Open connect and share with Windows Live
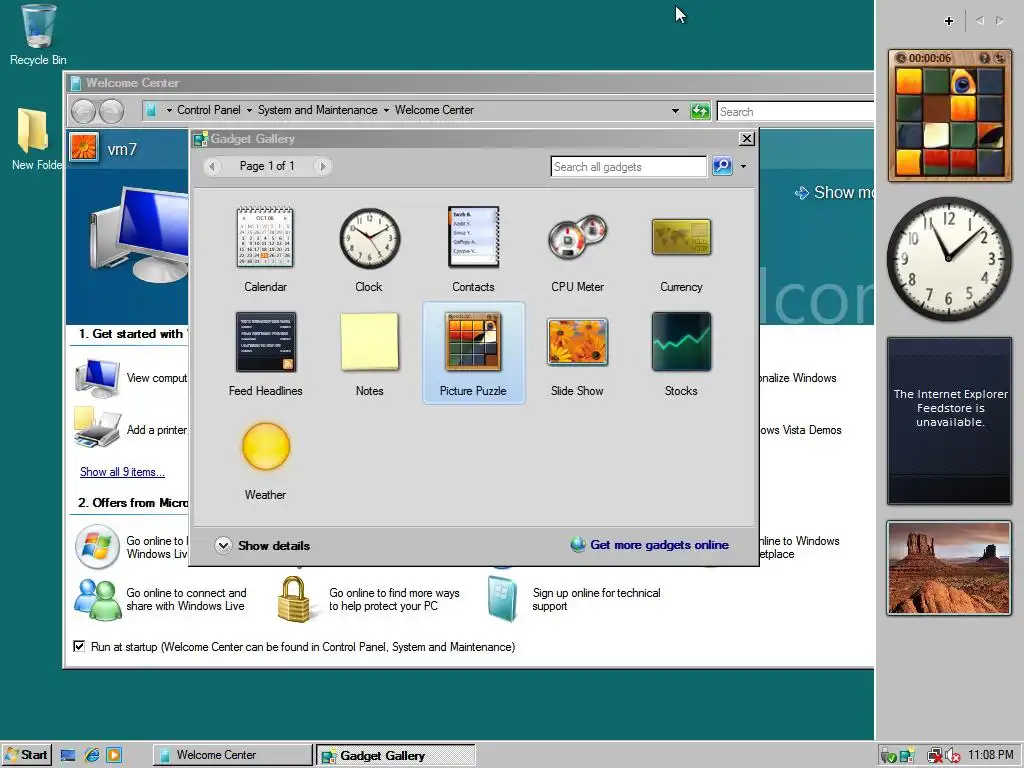 pos(161,599)
